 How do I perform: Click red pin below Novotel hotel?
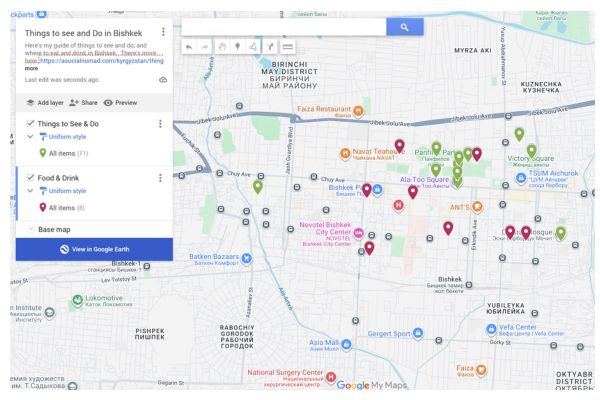click(369, 248)
